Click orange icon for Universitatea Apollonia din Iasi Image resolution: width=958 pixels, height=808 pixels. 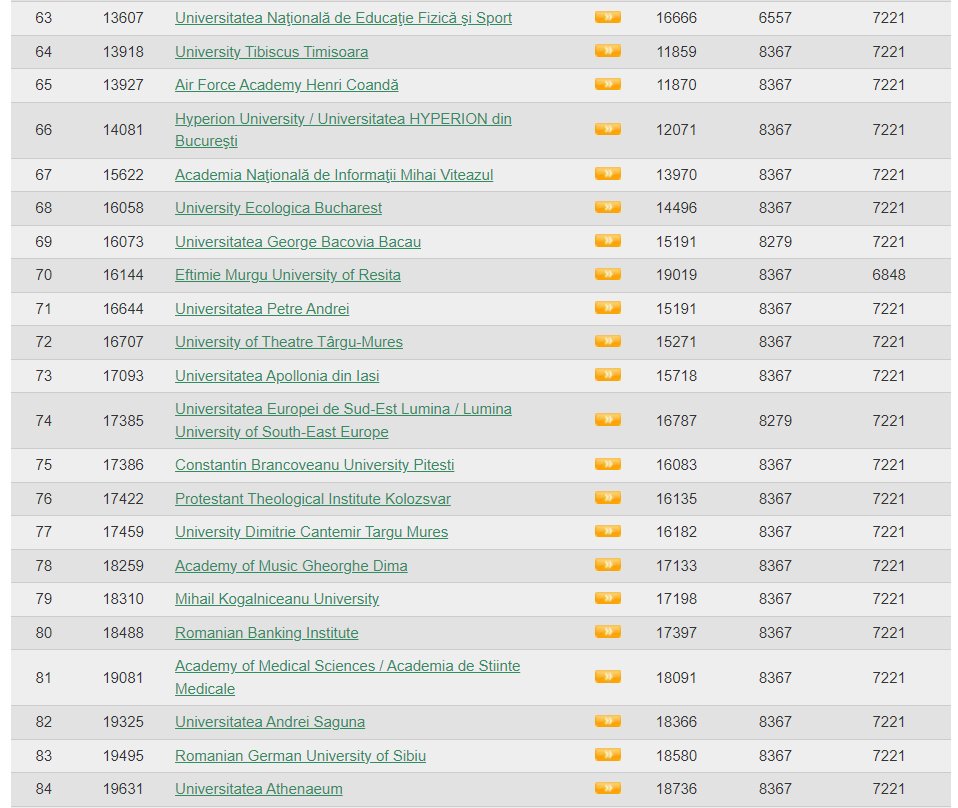point(607,375)
